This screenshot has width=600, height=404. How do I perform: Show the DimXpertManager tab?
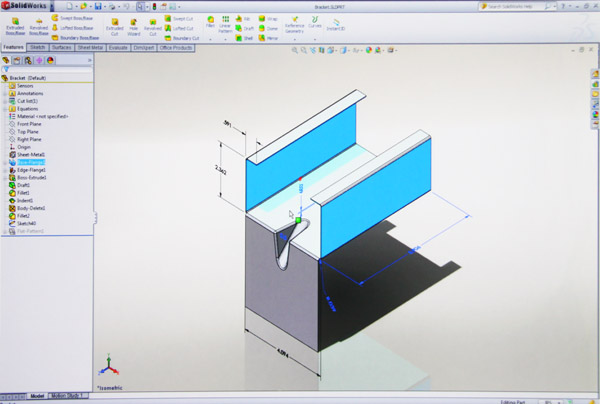pyautogui.click(x=39, y=60)
